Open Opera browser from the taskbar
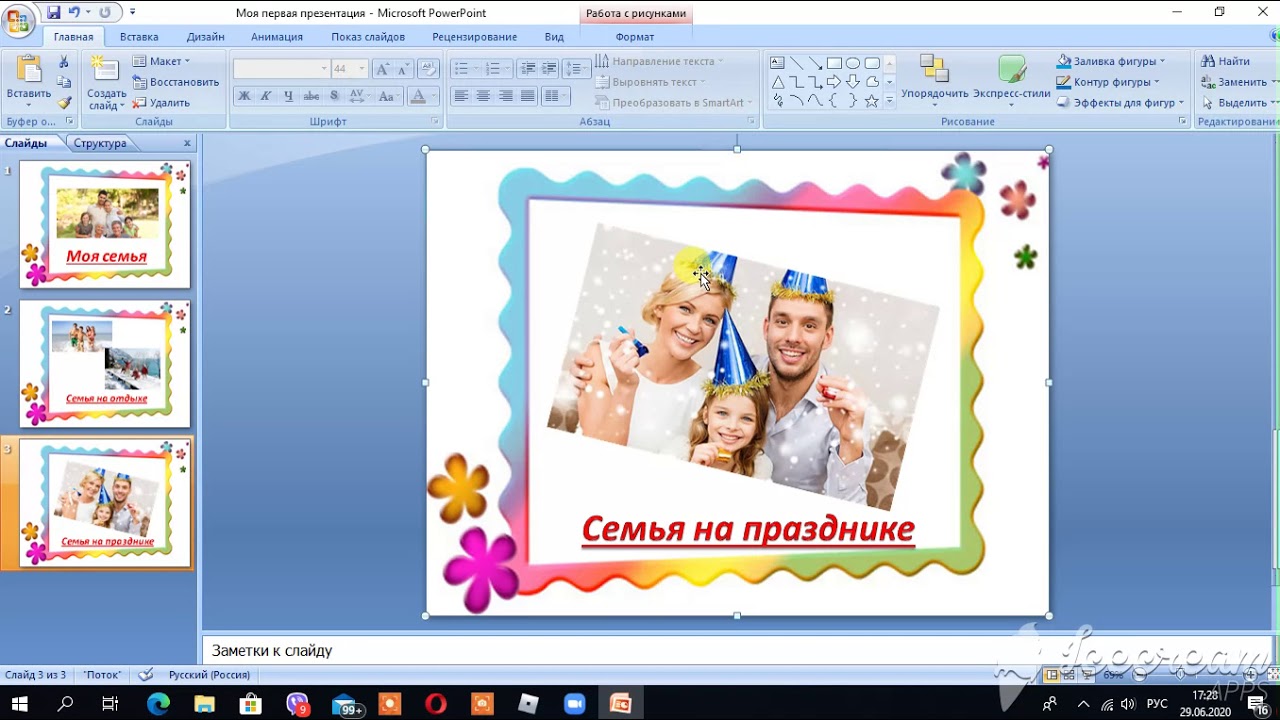 (436, 704)
